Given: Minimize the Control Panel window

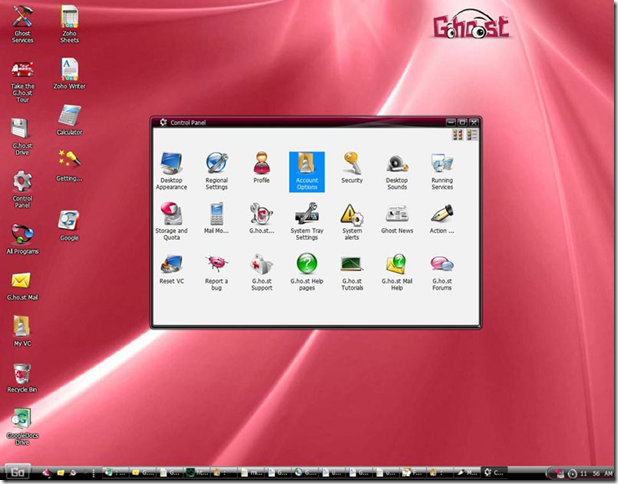Looking at the screenshot, I should [451, 122].
